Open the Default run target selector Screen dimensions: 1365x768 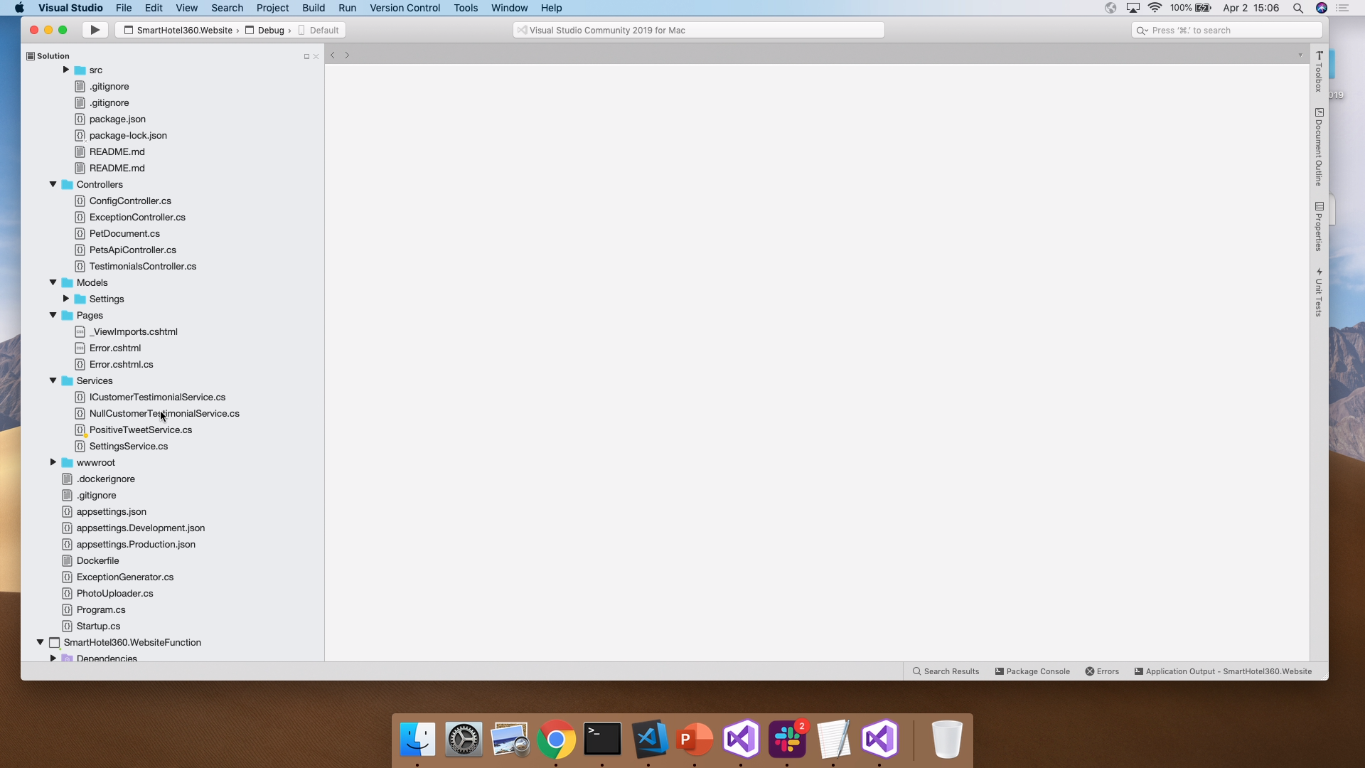click(x=319, y=30)
